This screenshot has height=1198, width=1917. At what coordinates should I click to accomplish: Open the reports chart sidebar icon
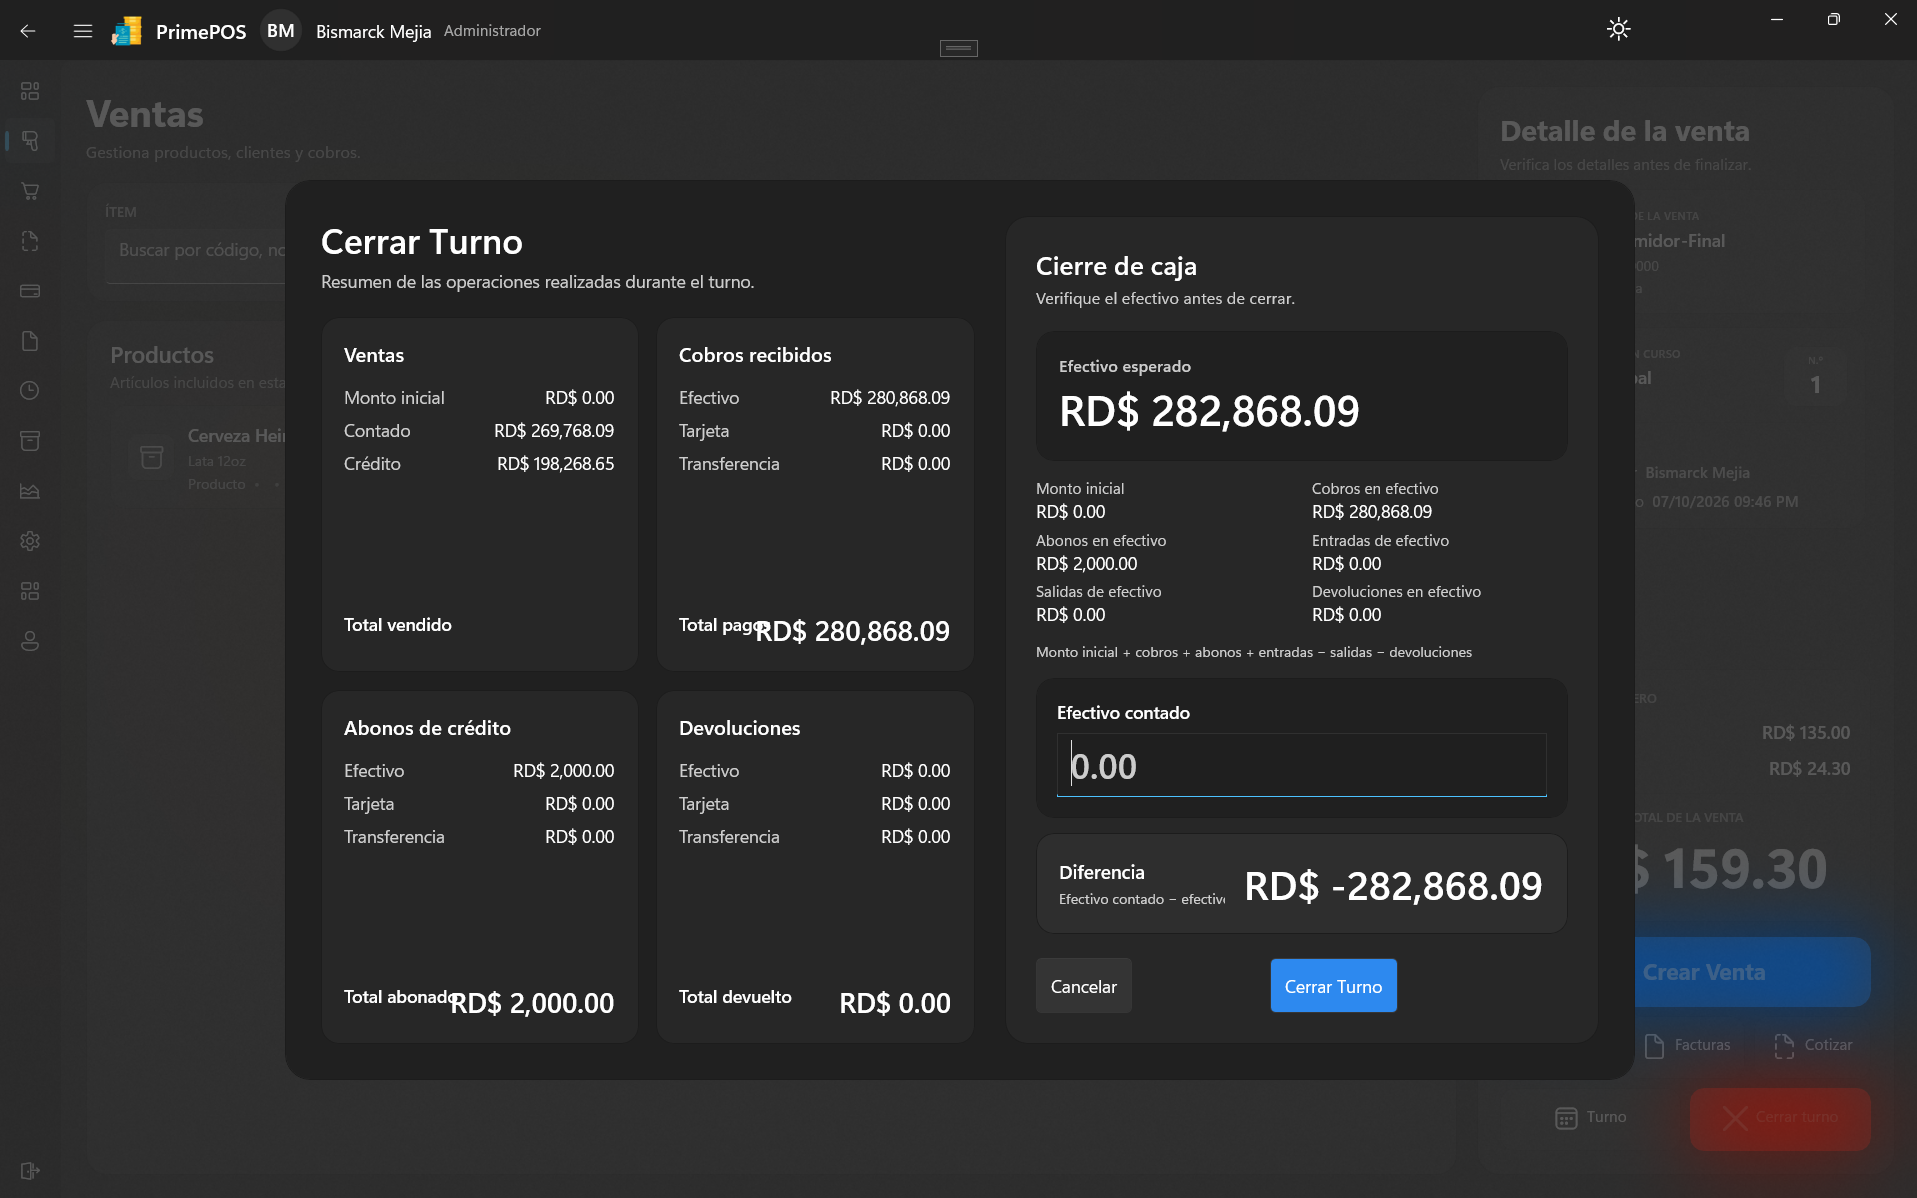pos(30,491)
